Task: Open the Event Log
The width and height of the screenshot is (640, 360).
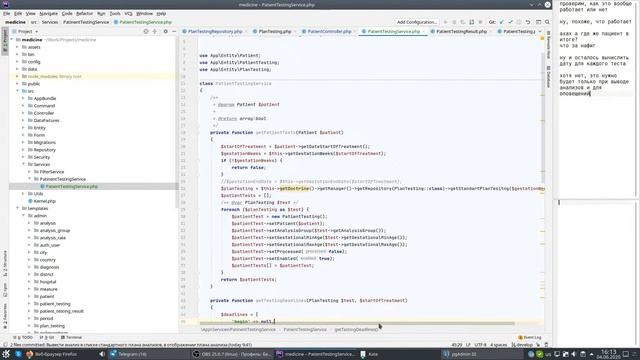Action: click(x=530, y=338)
